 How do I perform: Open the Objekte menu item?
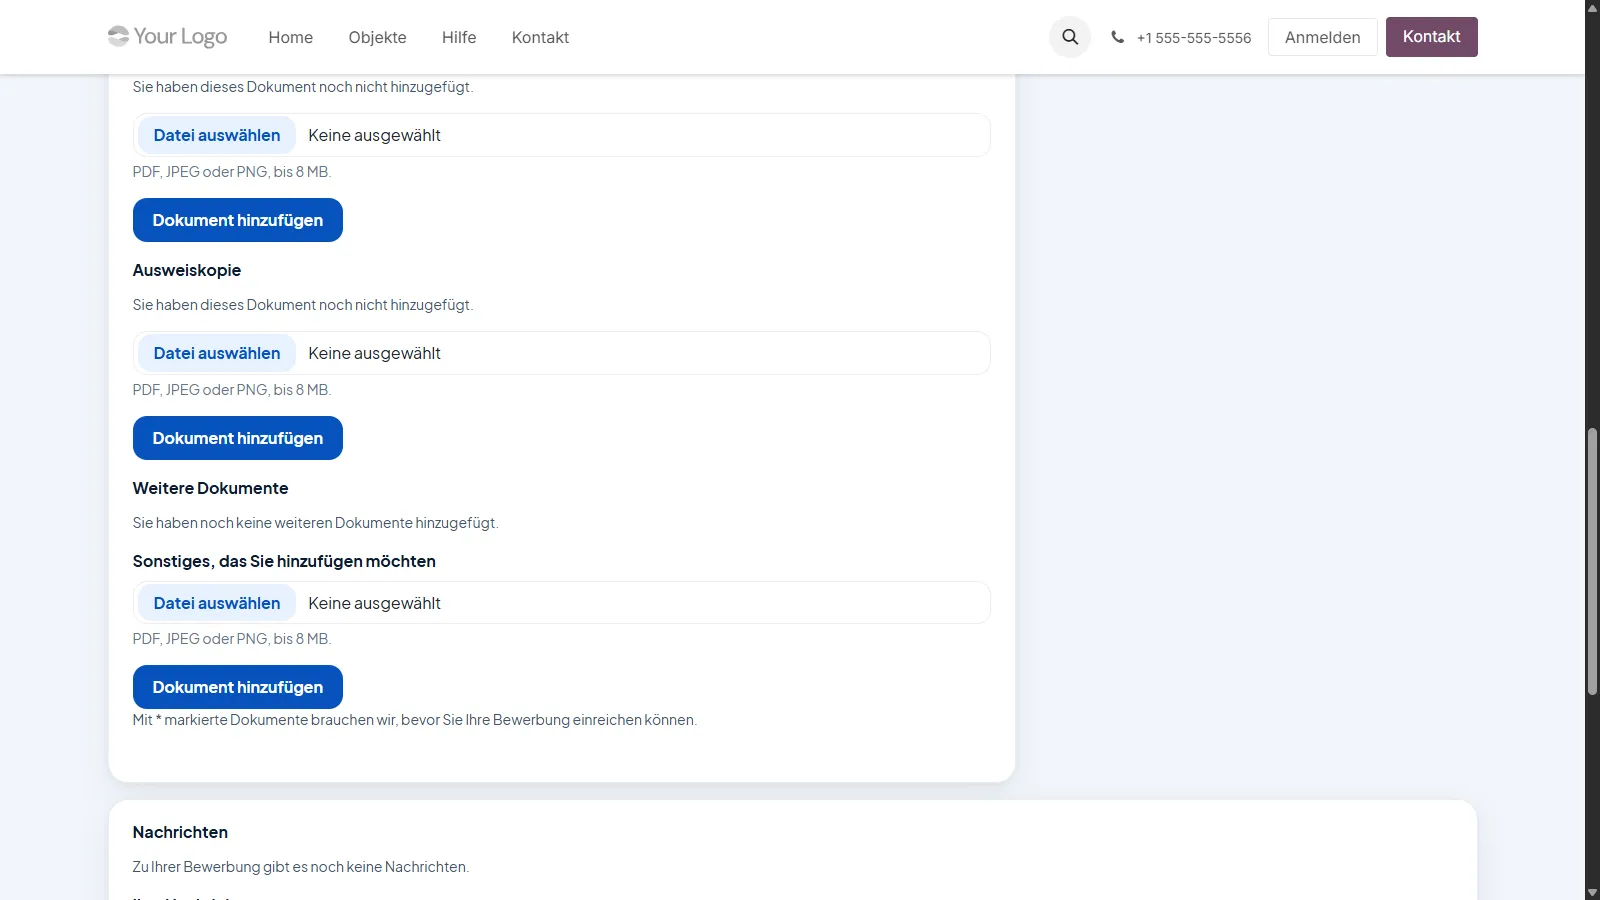tap(377, 37)
